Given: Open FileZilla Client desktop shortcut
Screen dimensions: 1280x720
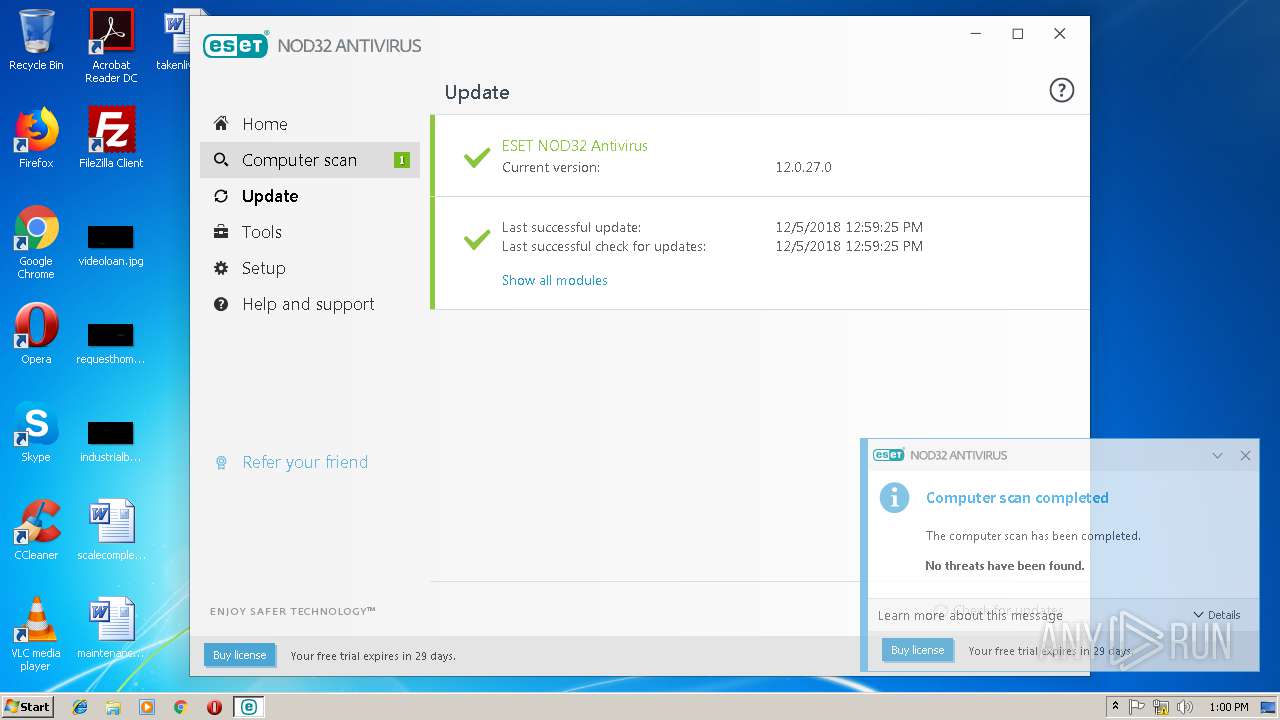Looking at the screenshot, I should pos(111,138).
